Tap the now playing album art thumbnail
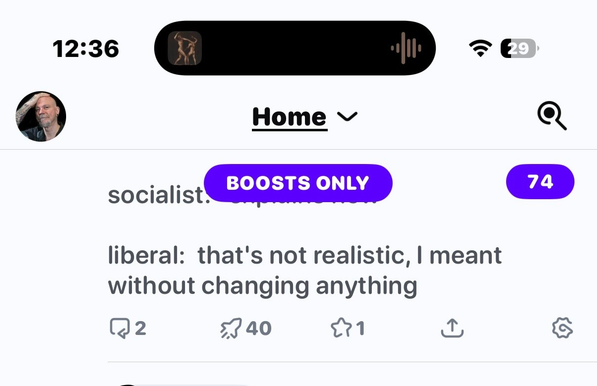 click(x=185, y=48)
